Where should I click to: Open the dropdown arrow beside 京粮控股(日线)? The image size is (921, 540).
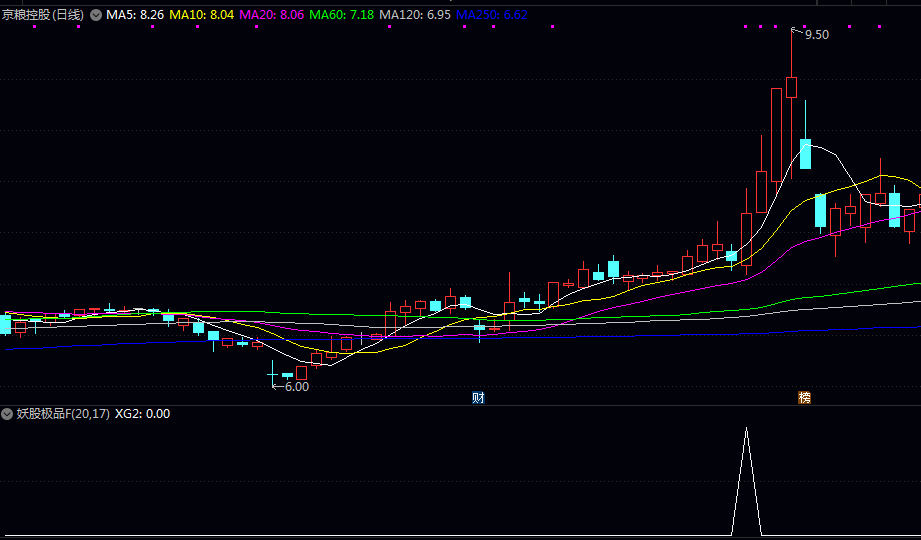[x=96, y=15]
